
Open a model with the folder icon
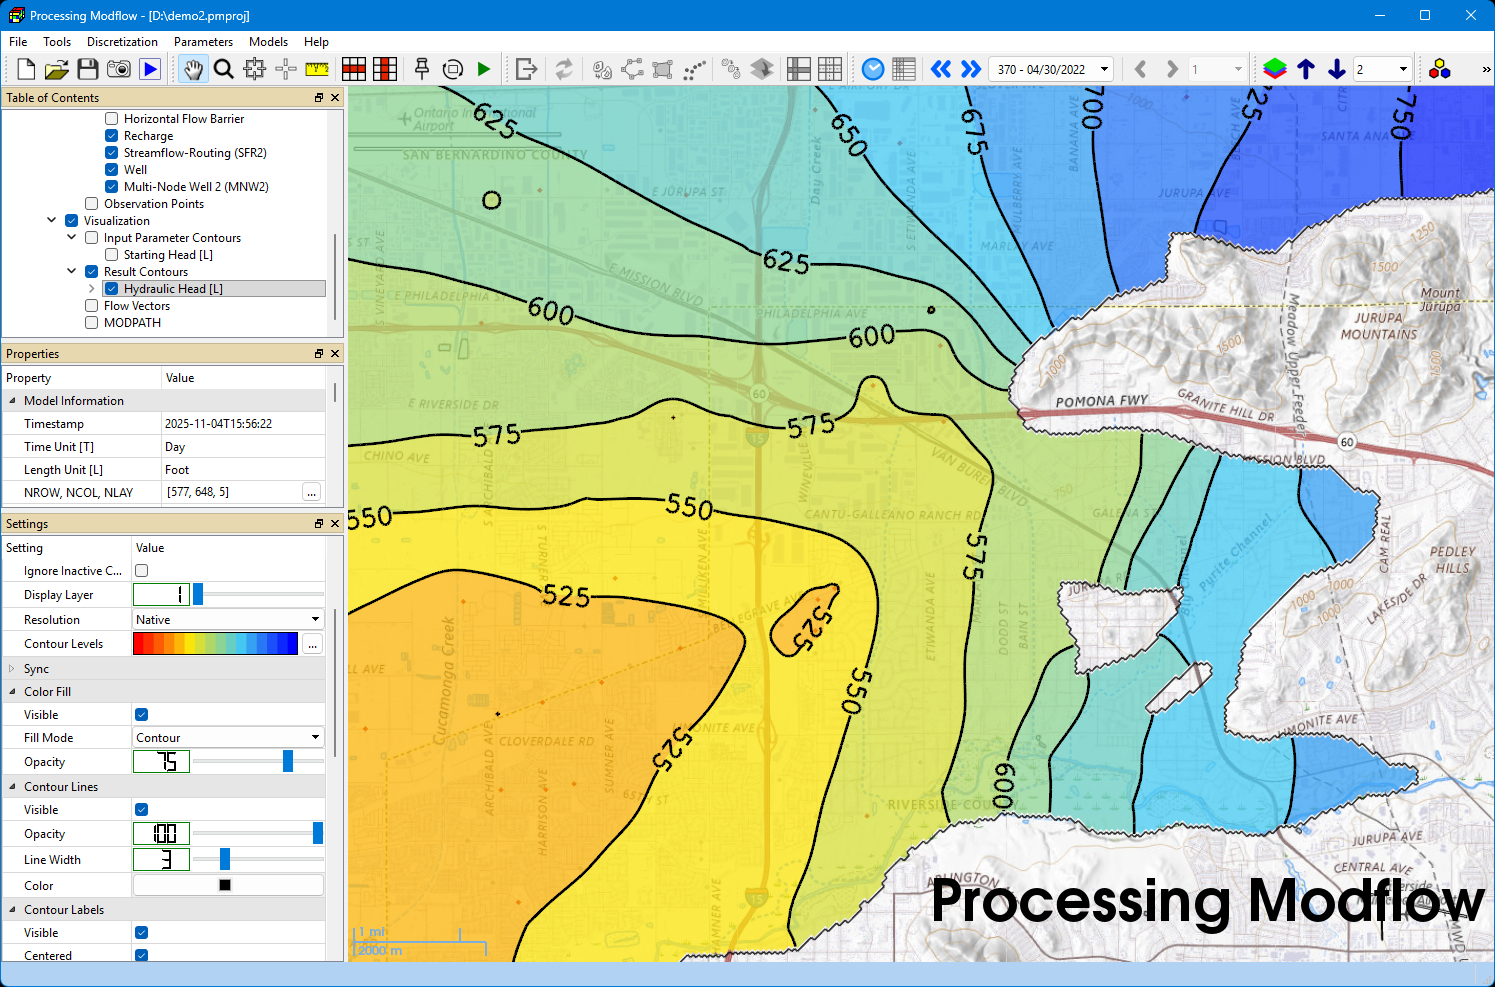click(57, 69)
